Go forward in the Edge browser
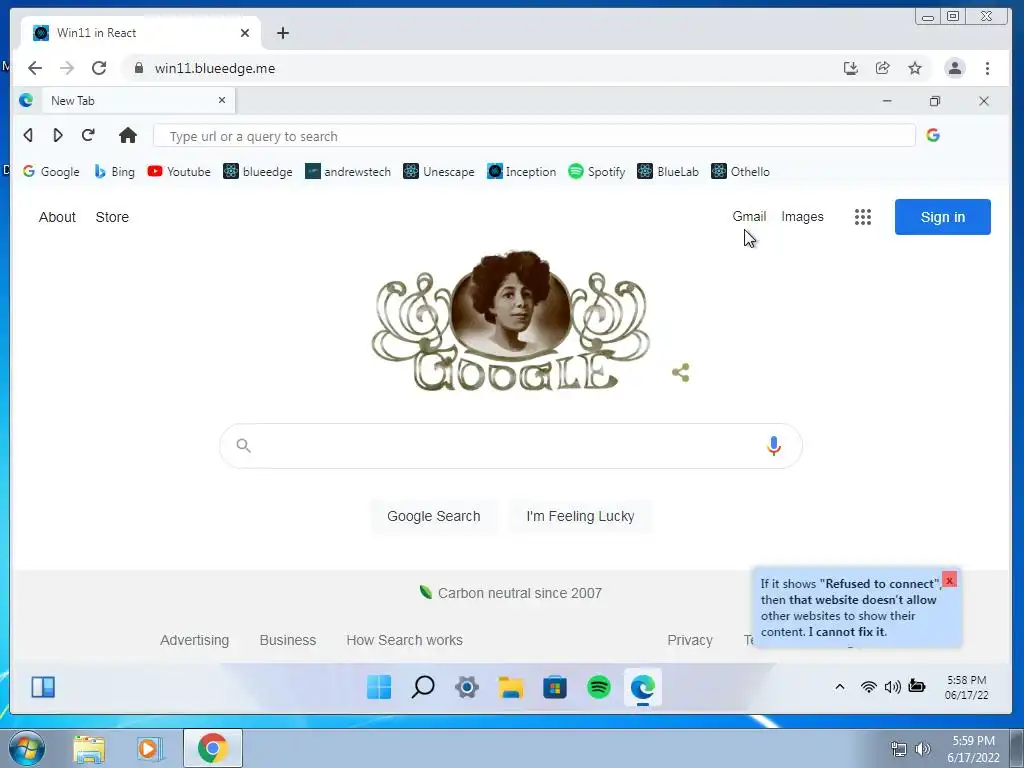This screenshot has height=768, width=1024. tap(57, 135)
